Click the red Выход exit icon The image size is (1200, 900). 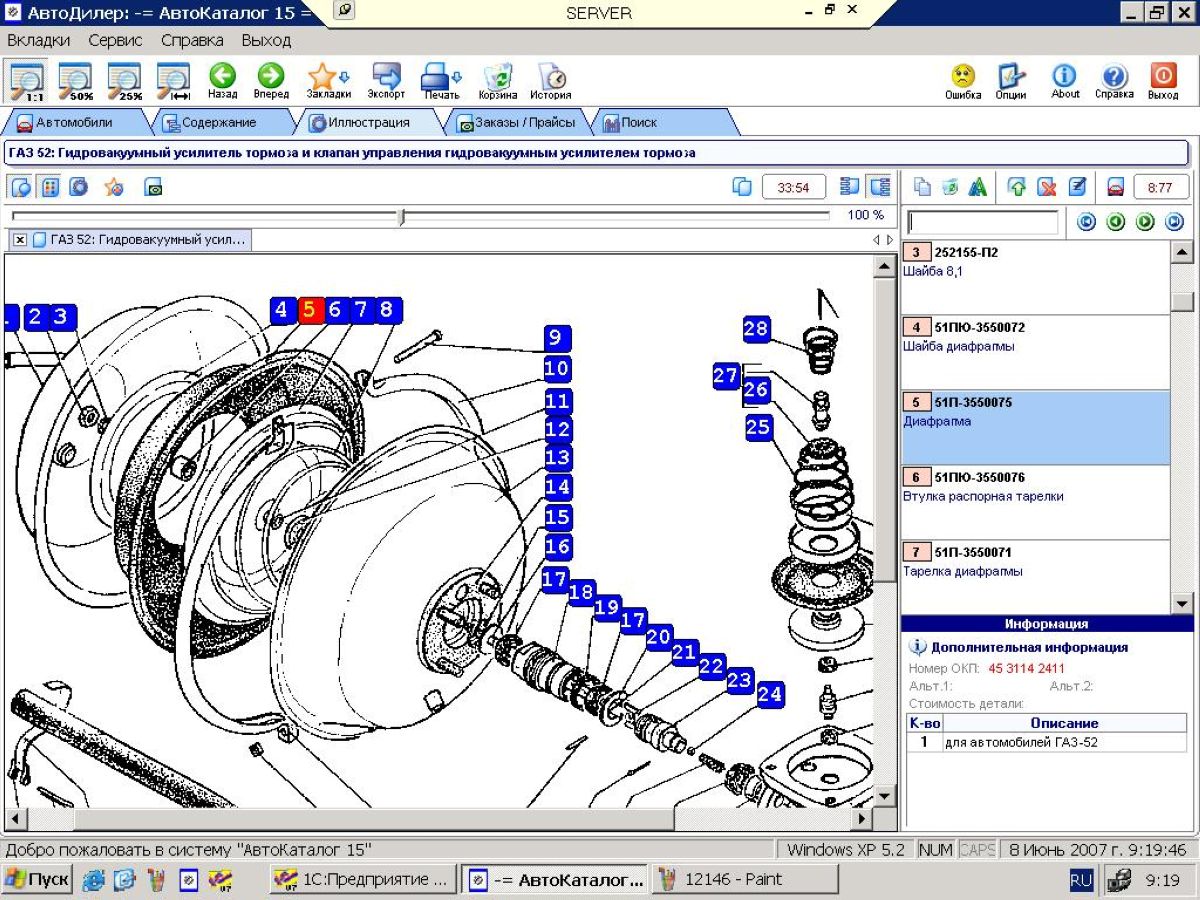[x=1163, y=80]
